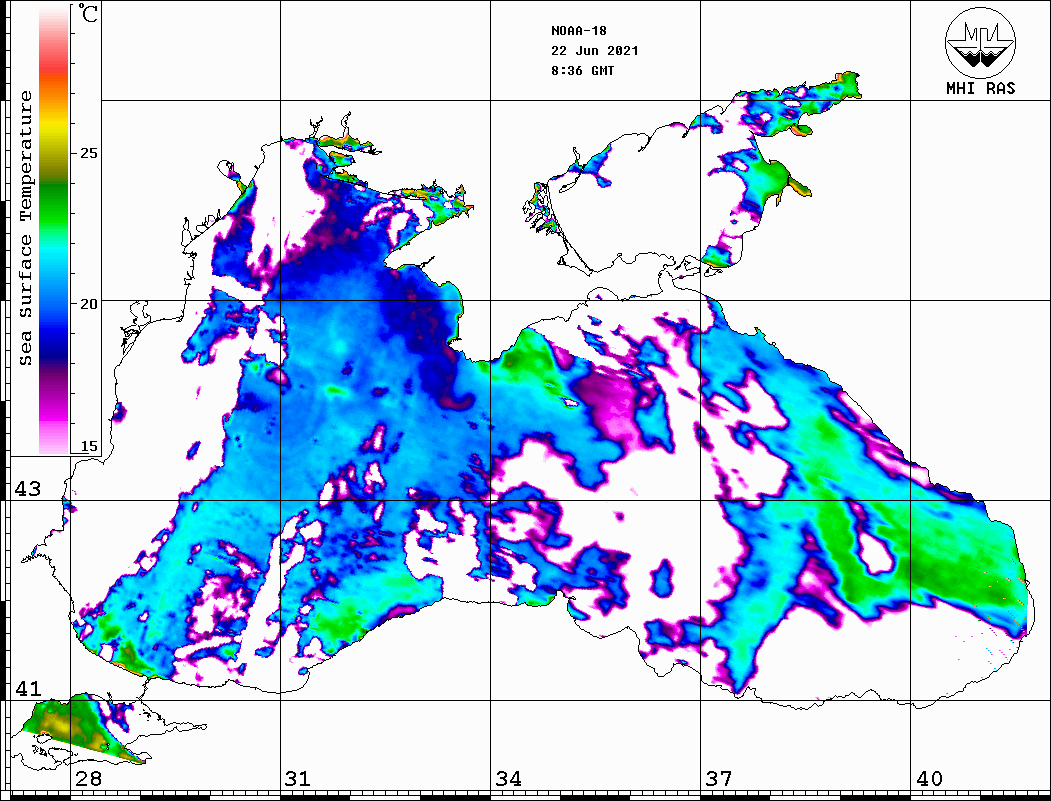
Task: Click longitude label 34
Action: point(508,779)
